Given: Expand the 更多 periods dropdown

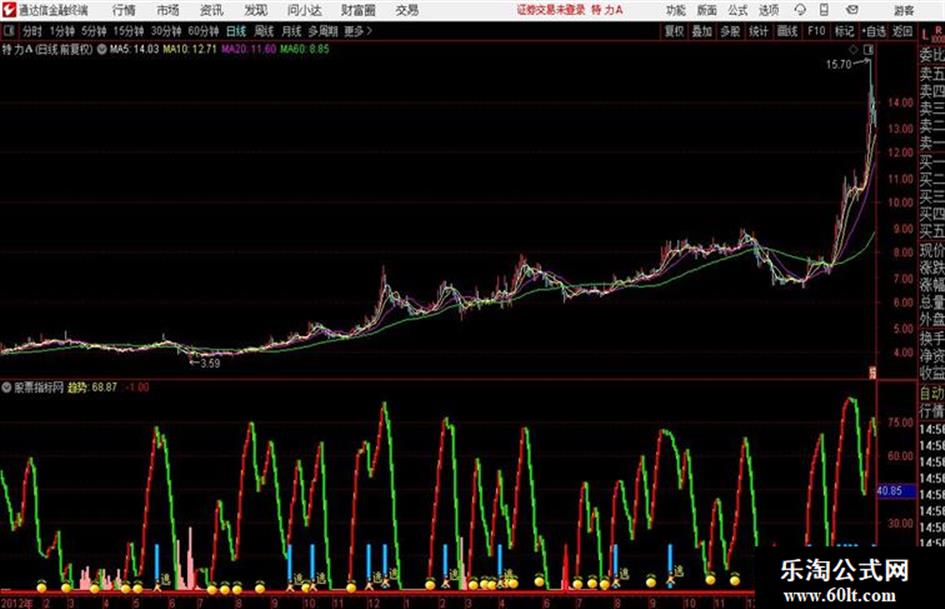Looking at the screenshot, I should click(358, 31).
